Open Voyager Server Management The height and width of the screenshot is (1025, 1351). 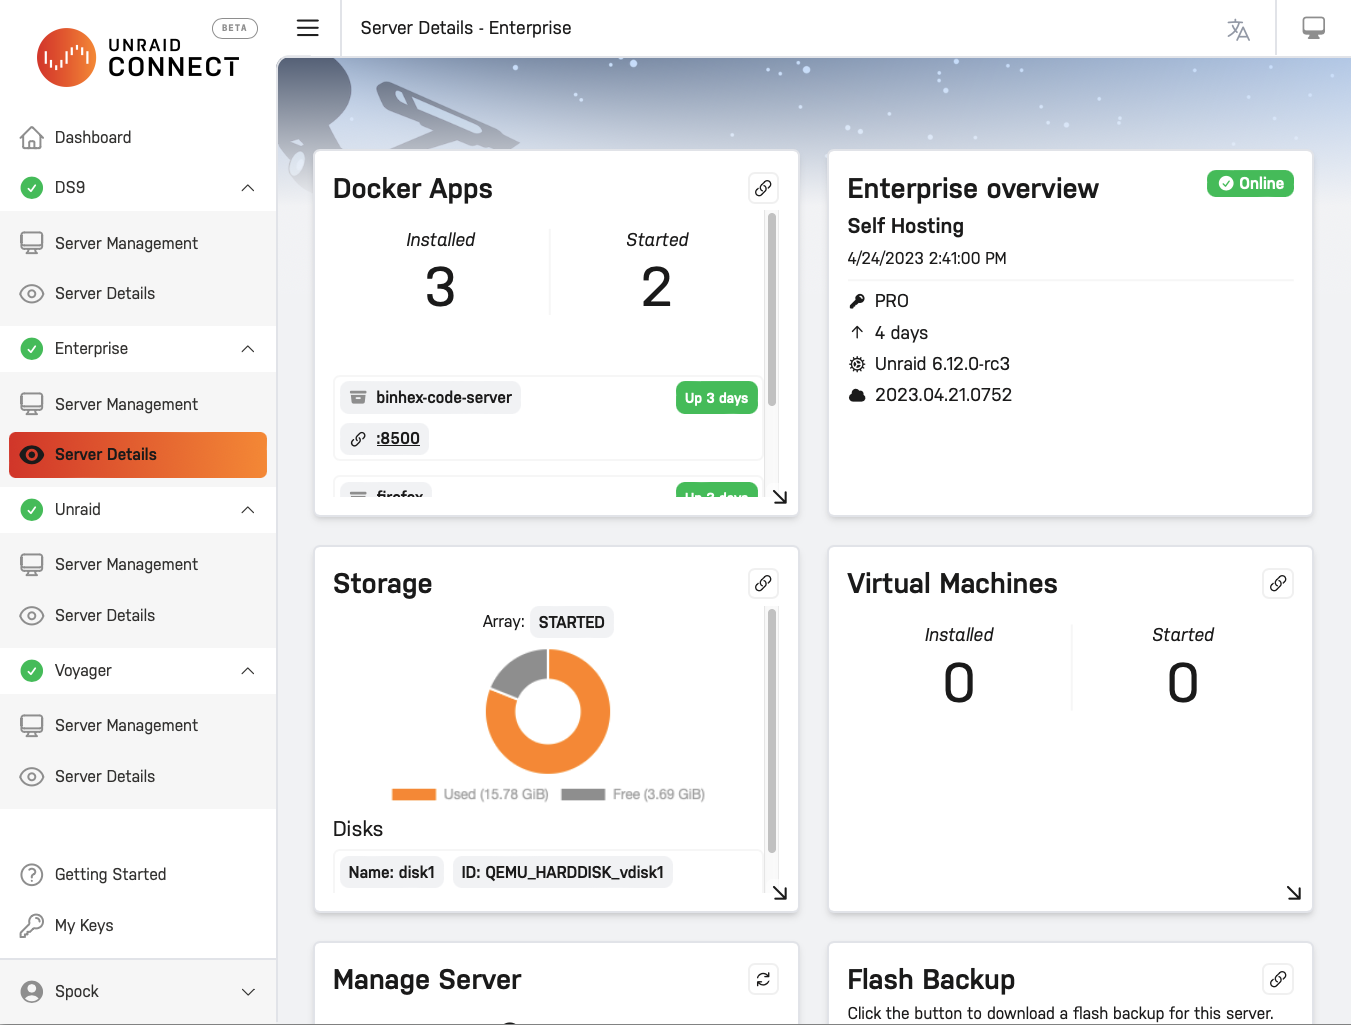(138, 725)
